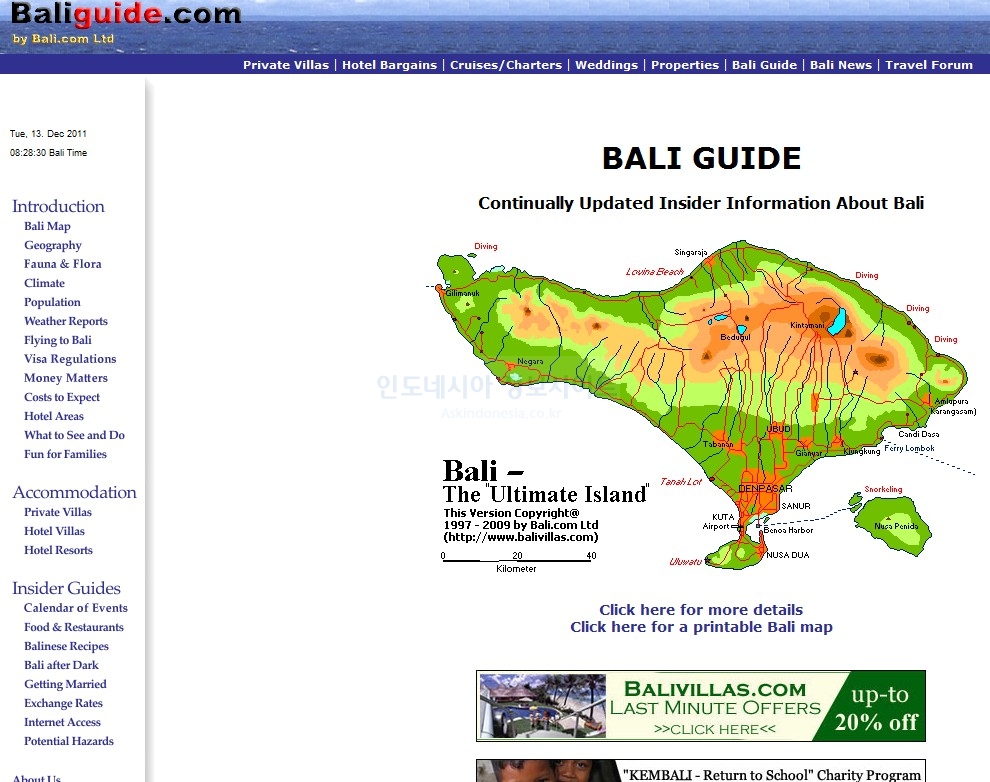Open the Climate sidebar link
This screenshot has height=782, width=990.
pyautogui.click(x=44, y=283)
